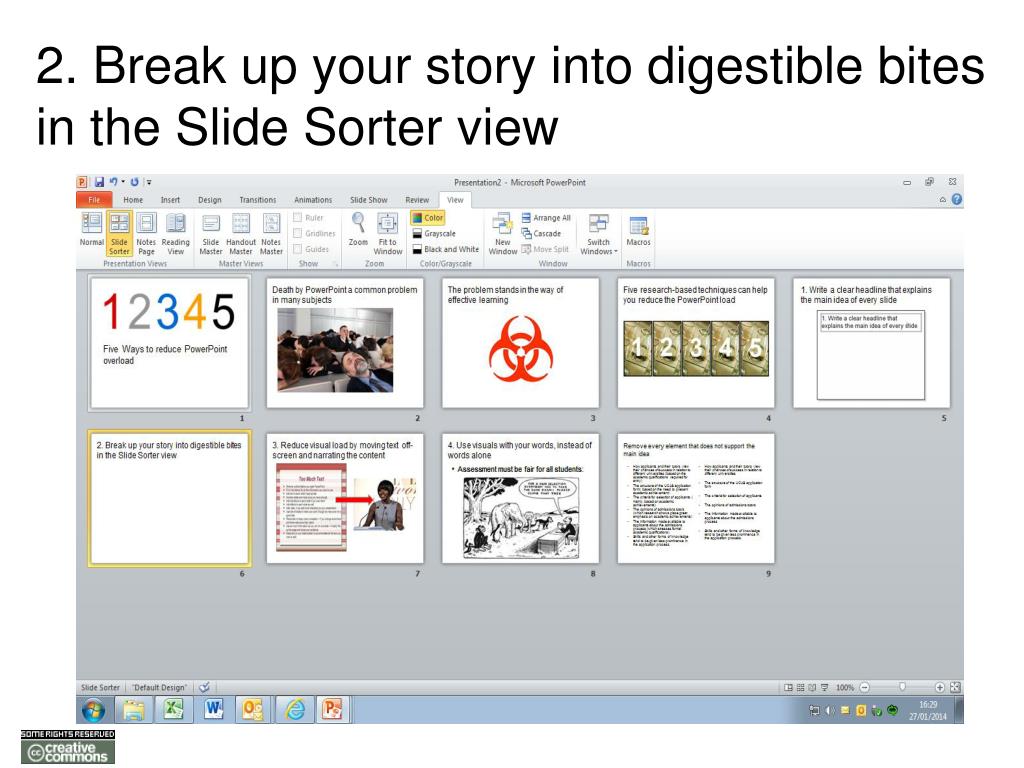Open the File tab
Screen dimensions: 1024x768
[95, 200]
